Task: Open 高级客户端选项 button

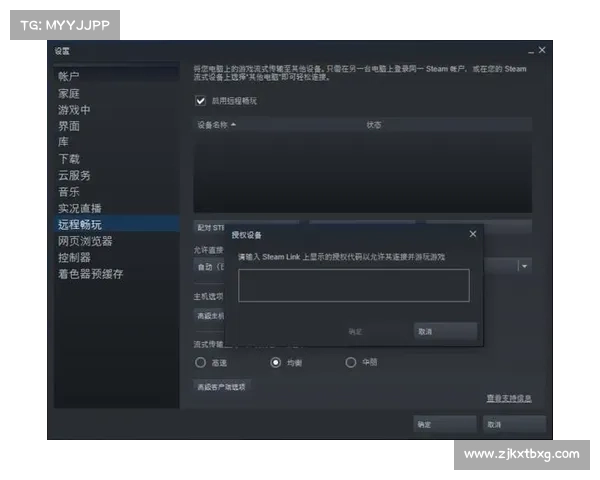Action: pos(221,387)
